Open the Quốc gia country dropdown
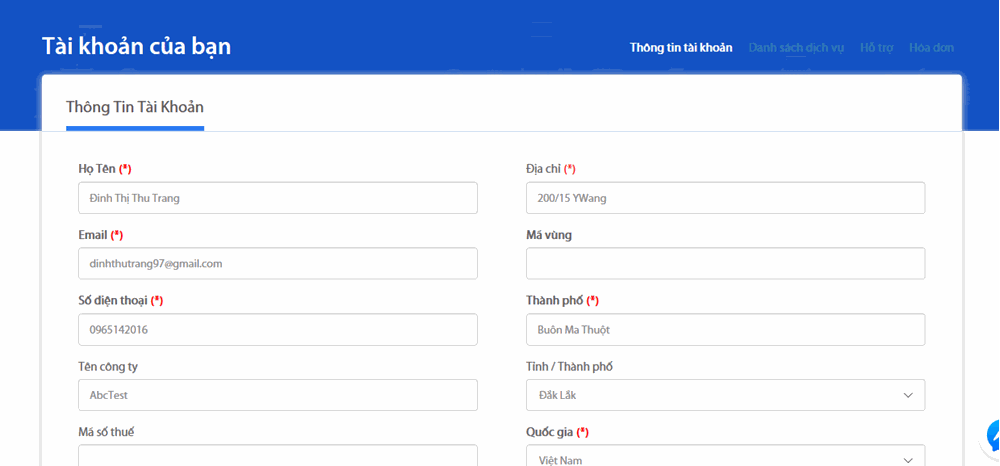This screenshot has height=466, width=1000. (724, 458)
